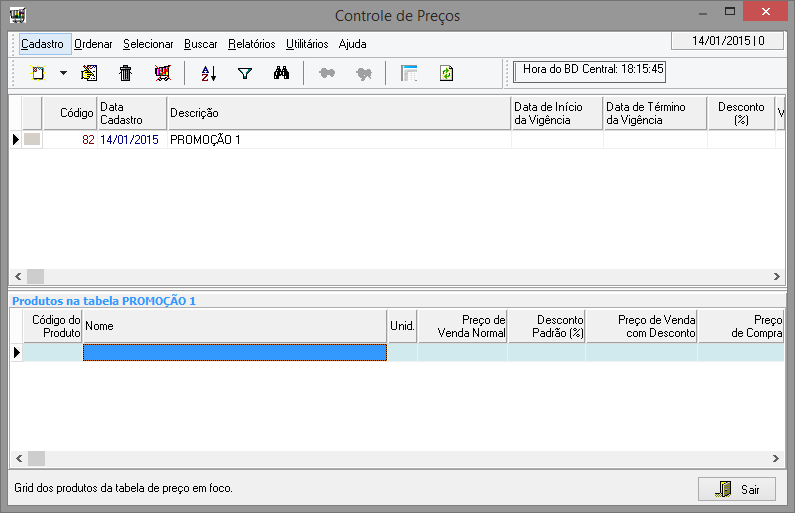The width and height of the screenshot is (795, 513).
Task: Click the trash can delete icon
Action: (x=125, y=73)
